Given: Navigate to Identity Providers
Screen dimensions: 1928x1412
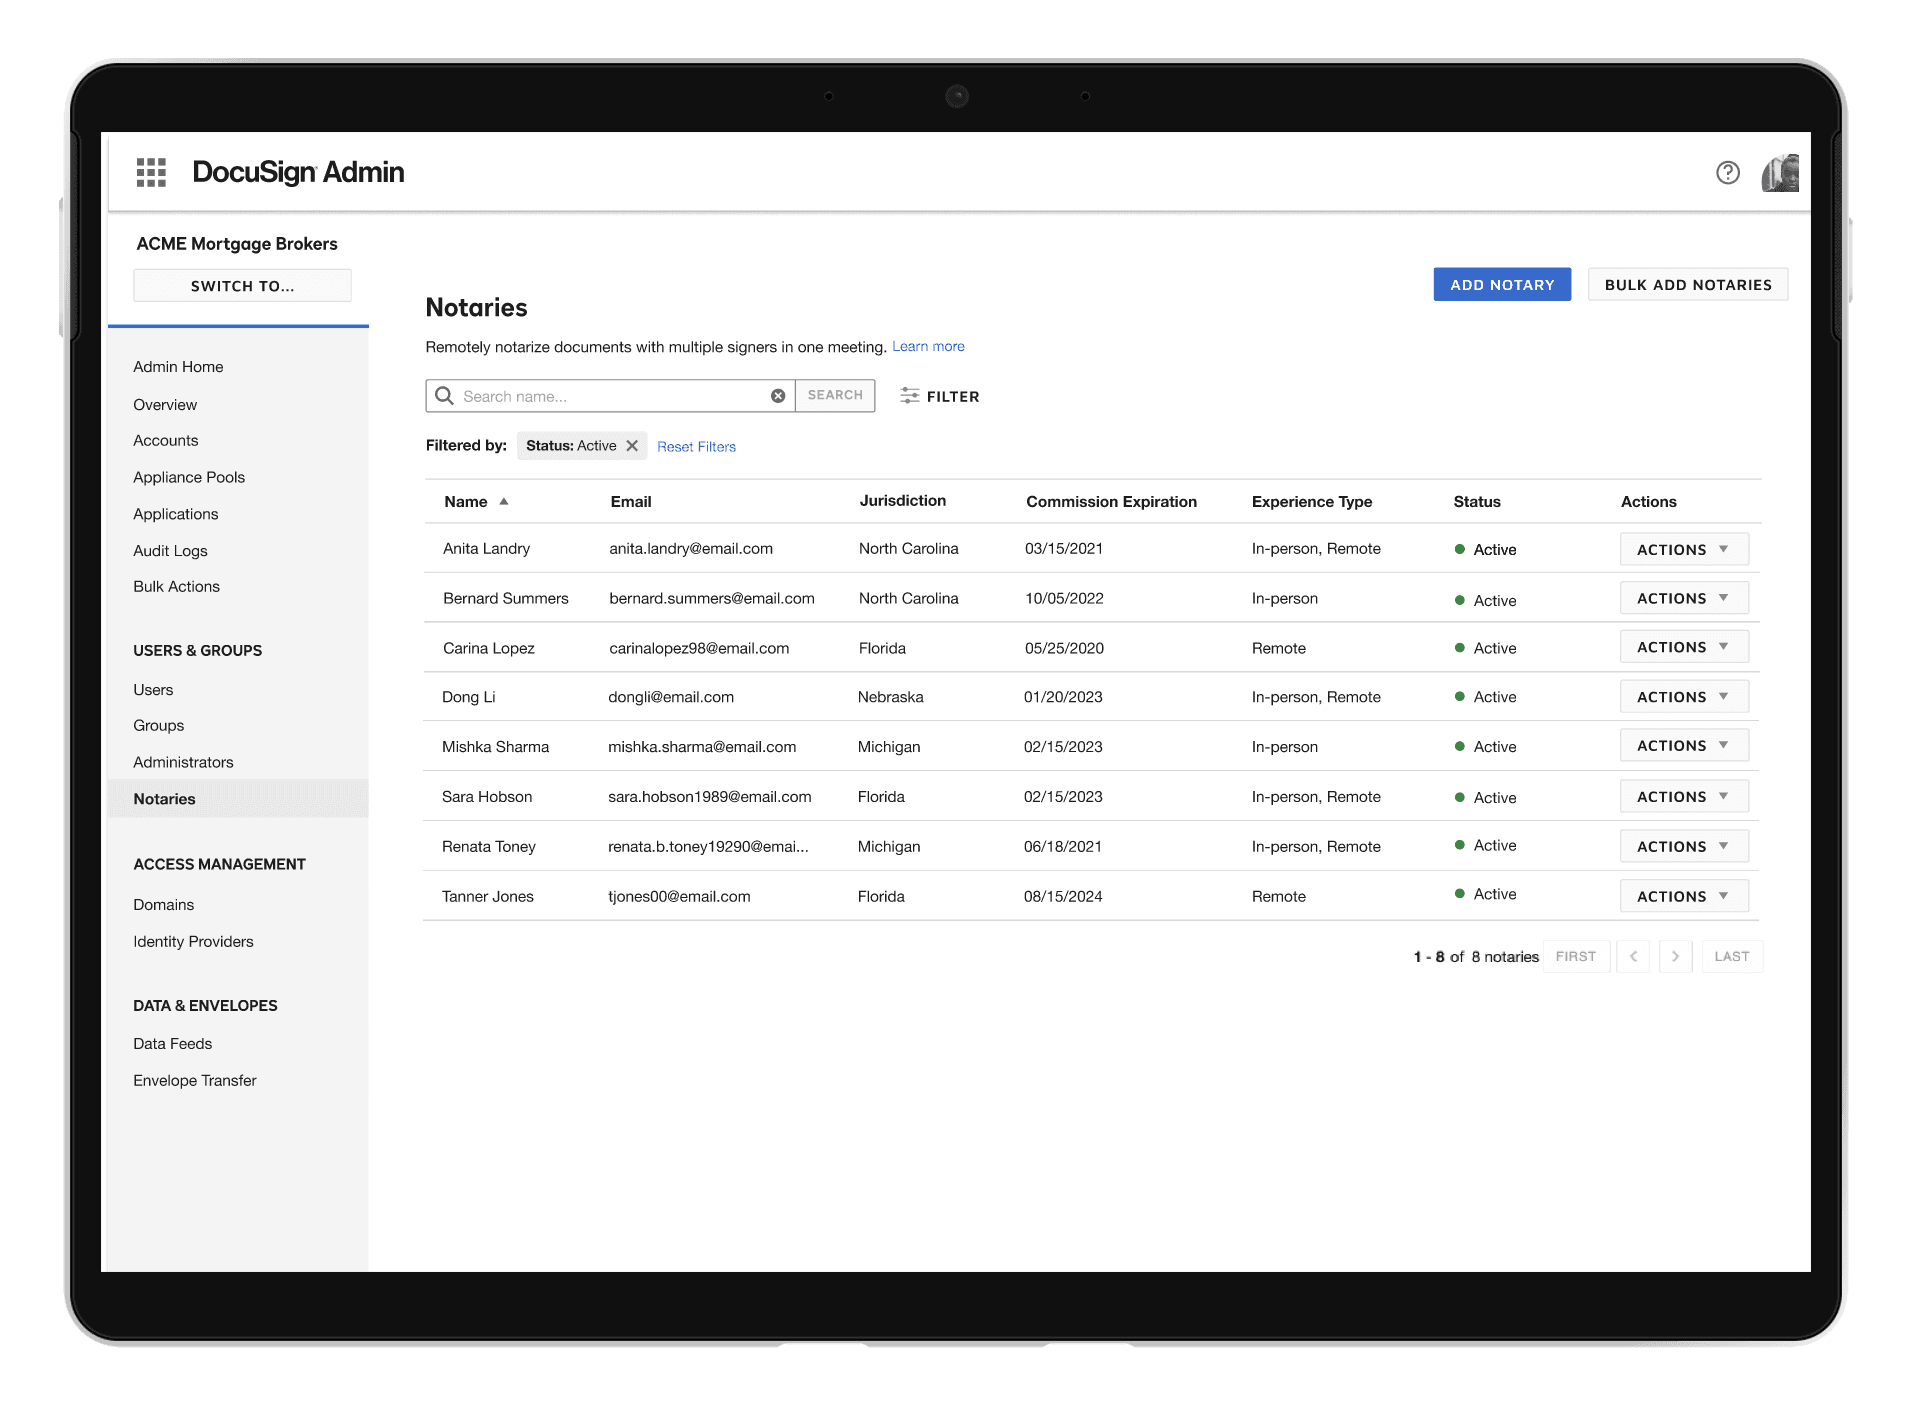Looking at the screenshot, I should (193, 942).
